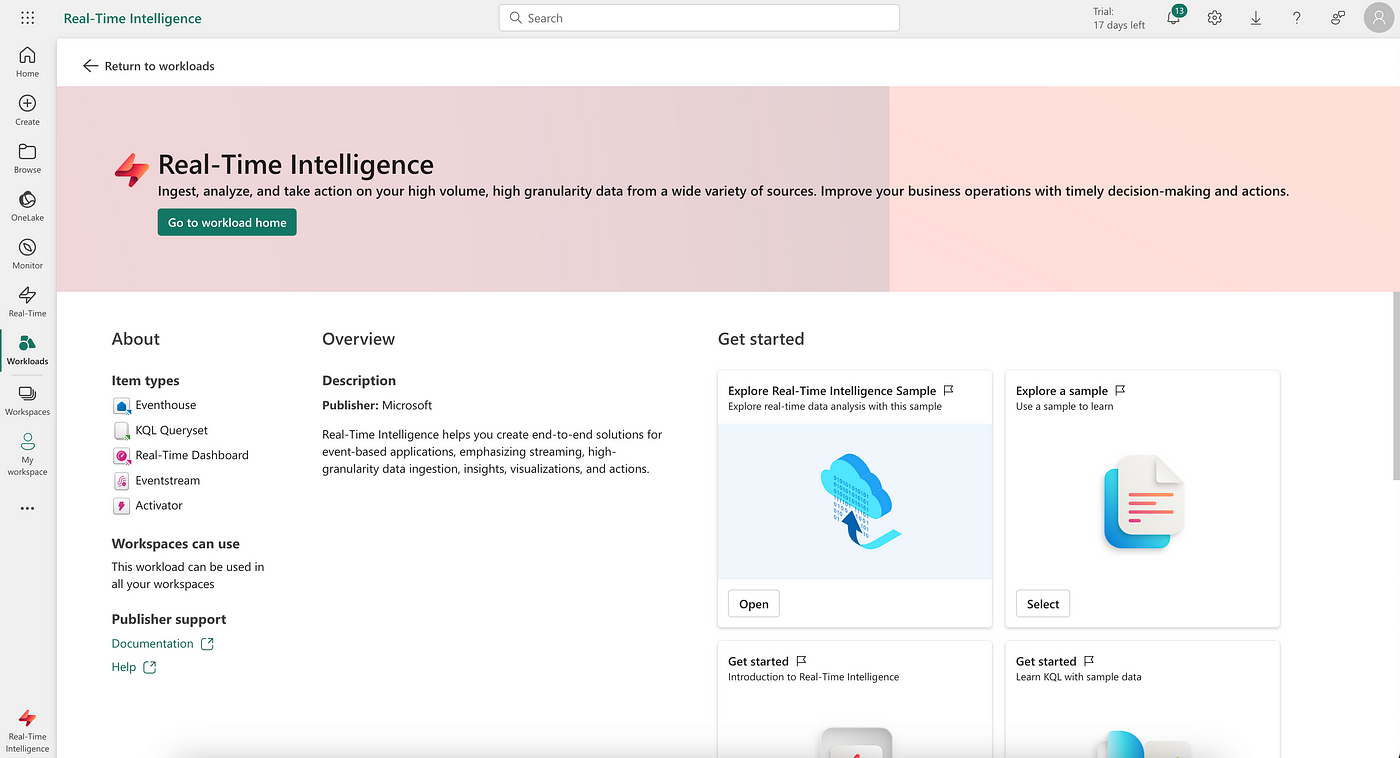
Task: Open OneLake from the sidebar
Action: 27,205
